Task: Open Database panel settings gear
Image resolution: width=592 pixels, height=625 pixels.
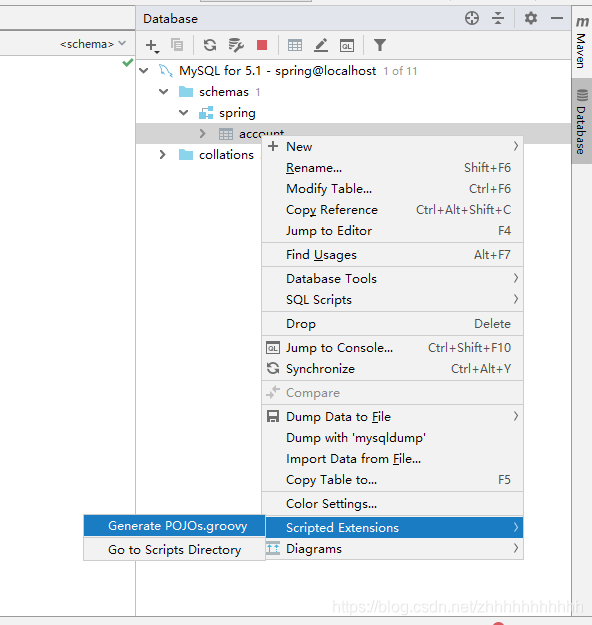Action: click(x=531, y=18)
